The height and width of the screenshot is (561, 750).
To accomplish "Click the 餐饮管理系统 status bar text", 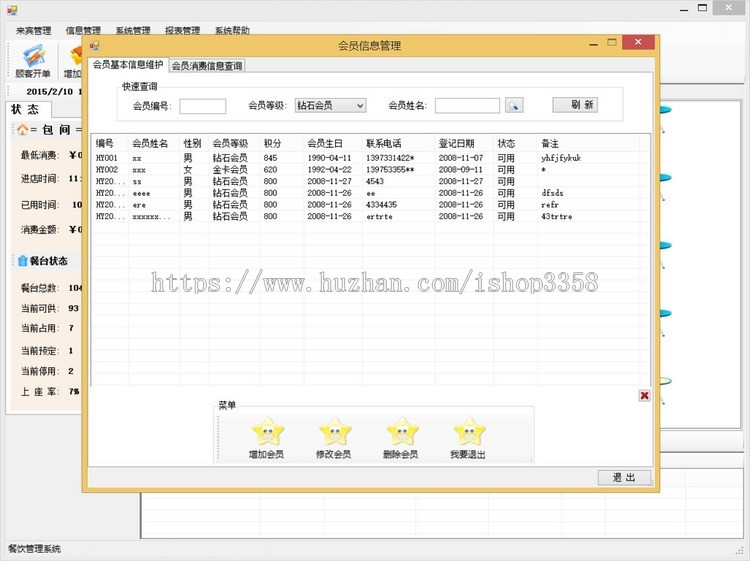I will 34,549.
